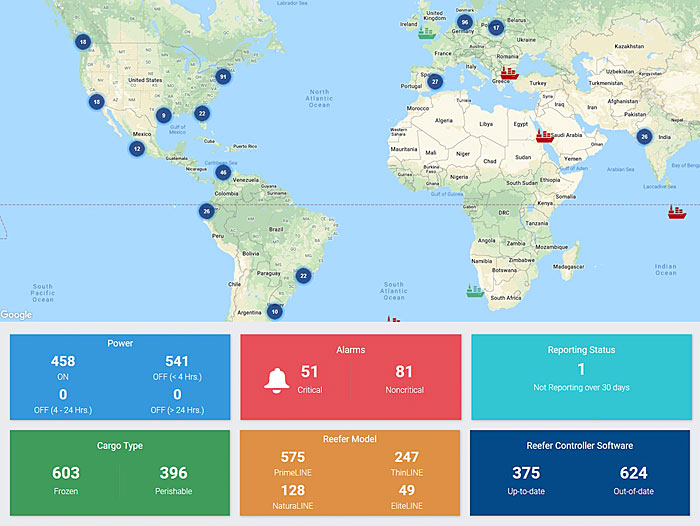This screenshot has height=526, width=700.
Task: Open the 10 cluster marker over Argentina
Action: (274, 312)
